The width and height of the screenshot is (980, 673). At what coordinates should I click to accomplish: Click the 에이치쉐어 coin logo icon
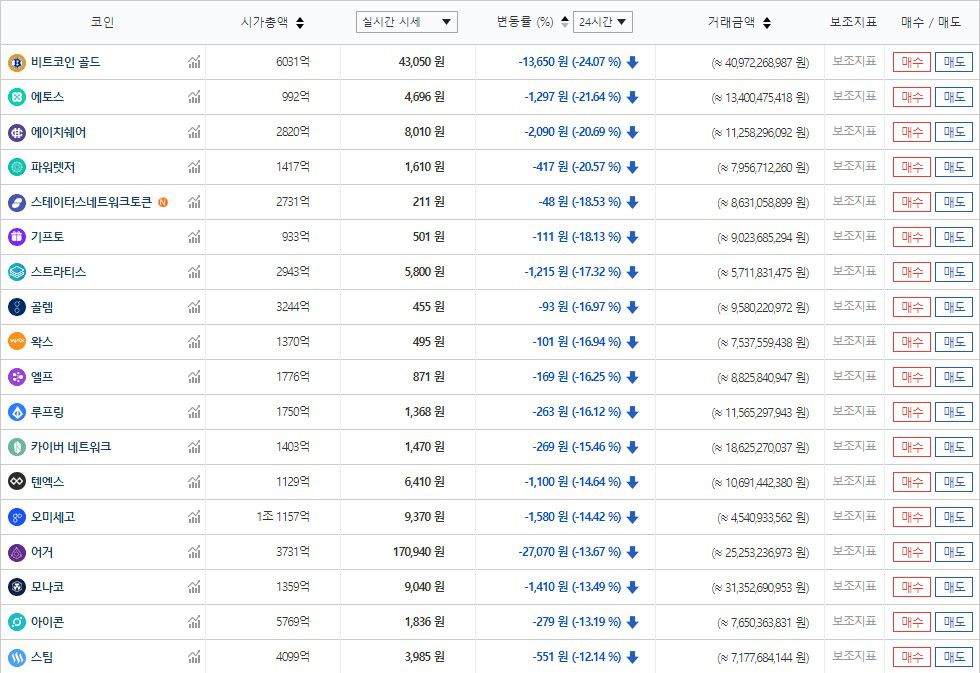(16, 132)
